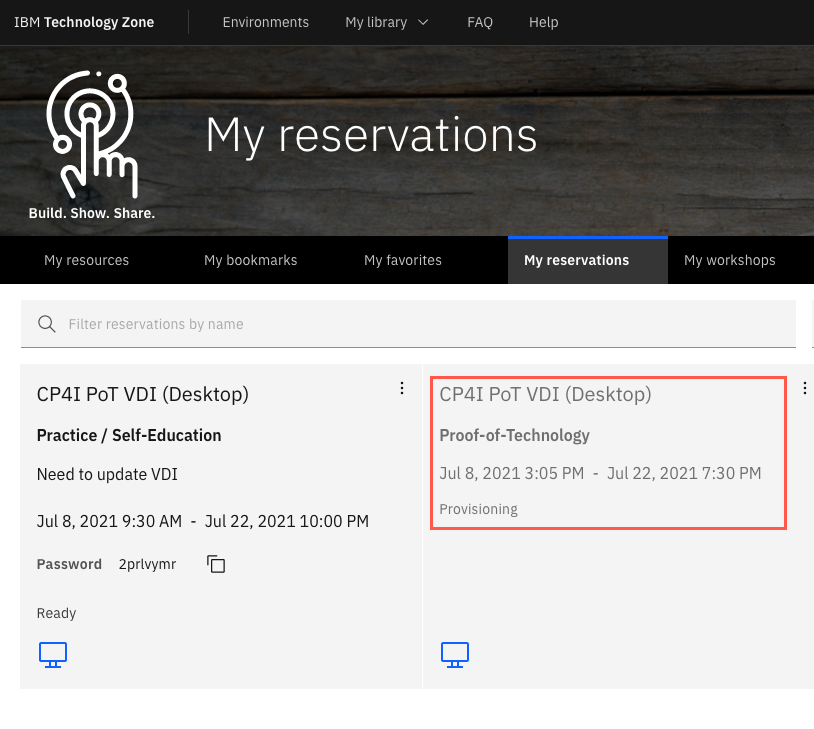Image resolution: width=814 pixels, height=729 pixels.
Task: Click the Jul 8, 2021 3:05 PM date range
Action: (601, 473)
